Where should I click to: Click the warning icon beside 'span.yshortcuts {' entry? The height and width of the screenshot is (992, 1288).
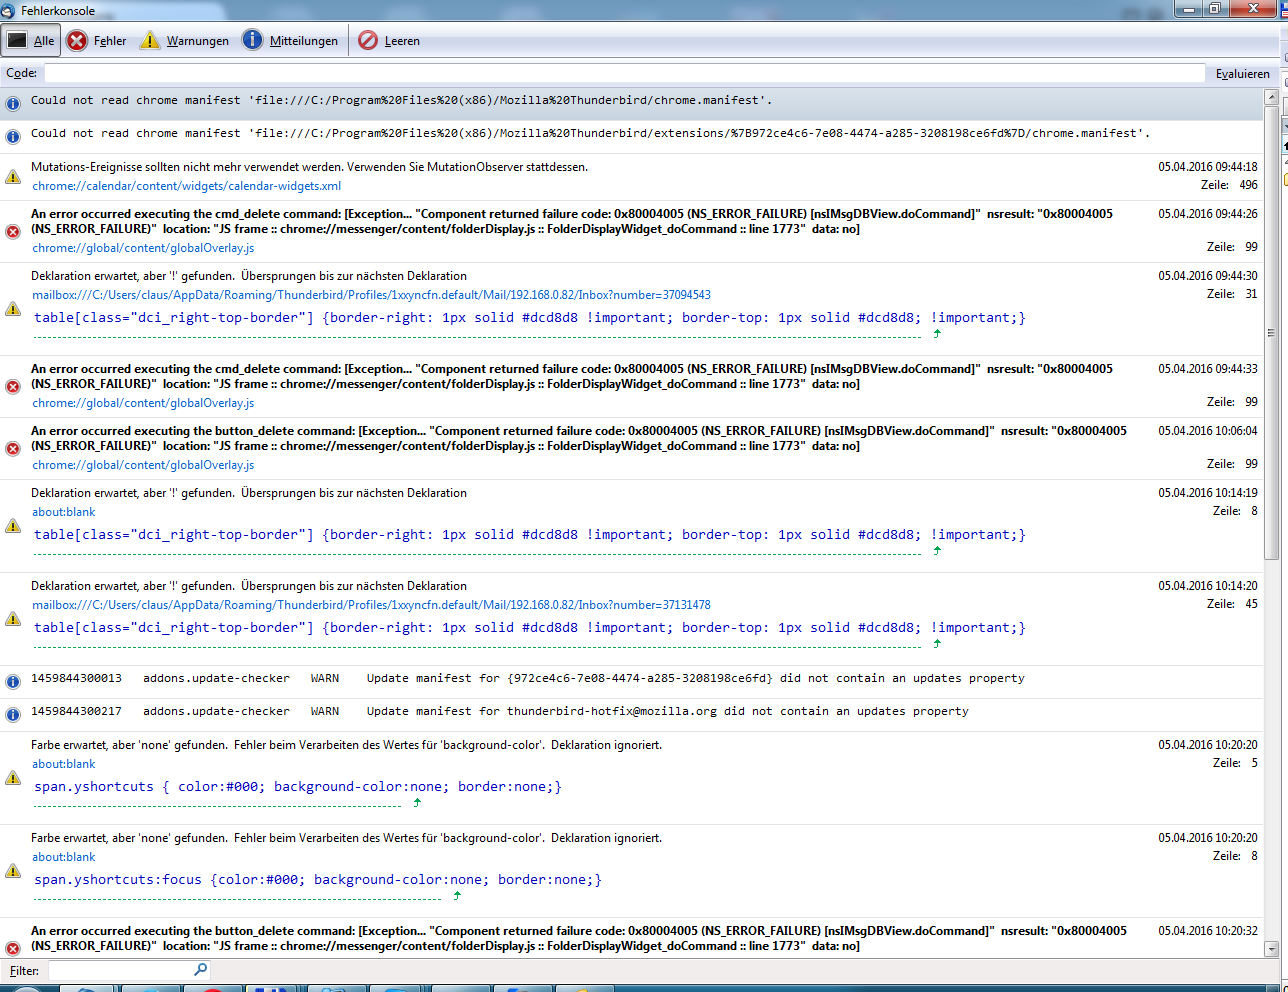pyautogui.click(x=13, y=777)
